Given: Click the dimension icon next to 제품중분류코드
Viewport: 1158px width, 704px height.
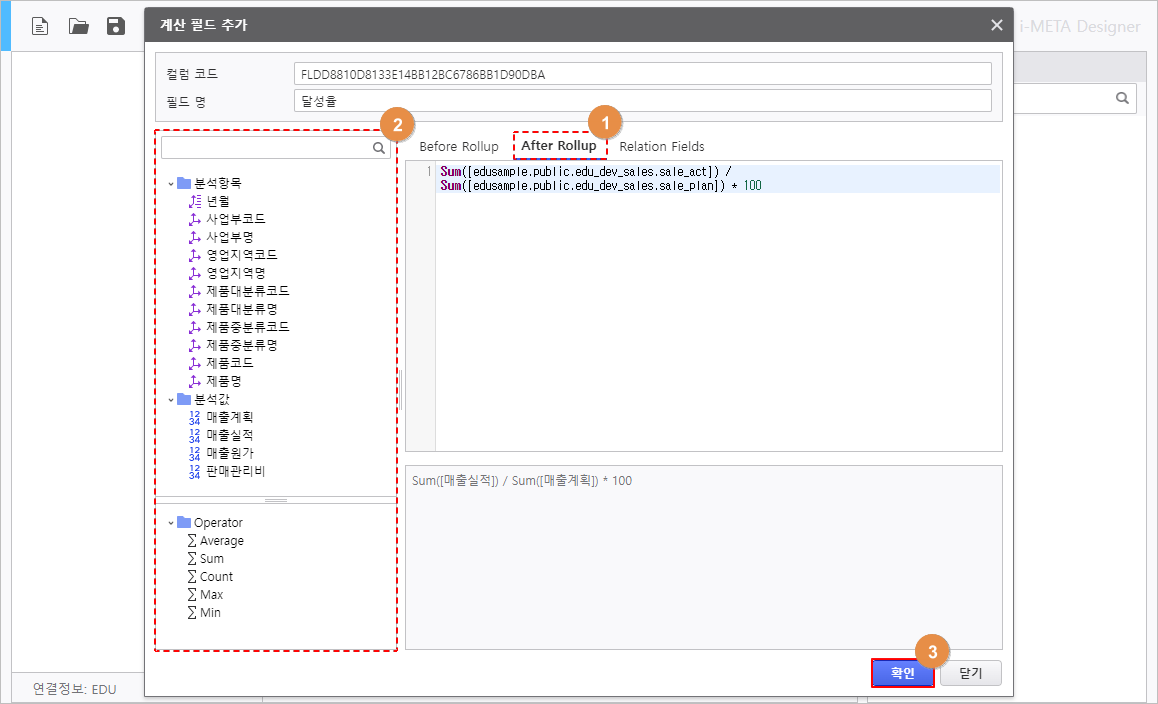Looking at the screenshot, I should [x=195, y=327].
